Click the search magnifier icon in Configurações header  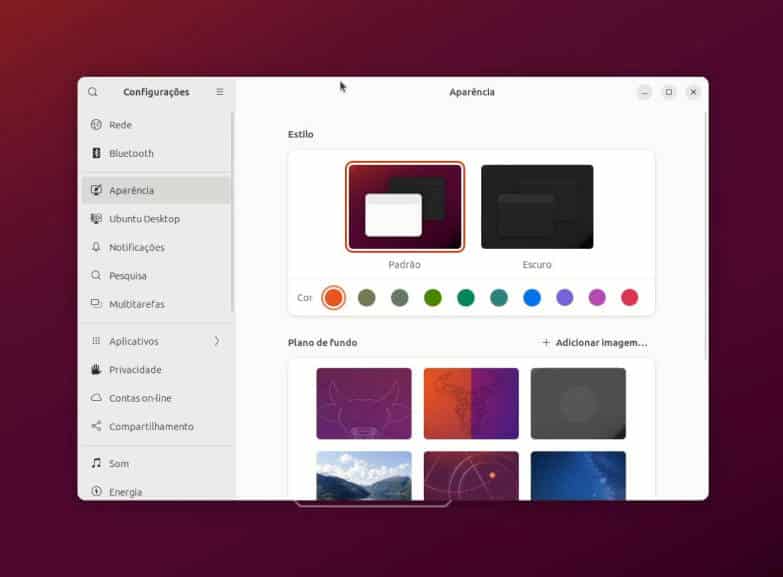[x=93, y=92]
